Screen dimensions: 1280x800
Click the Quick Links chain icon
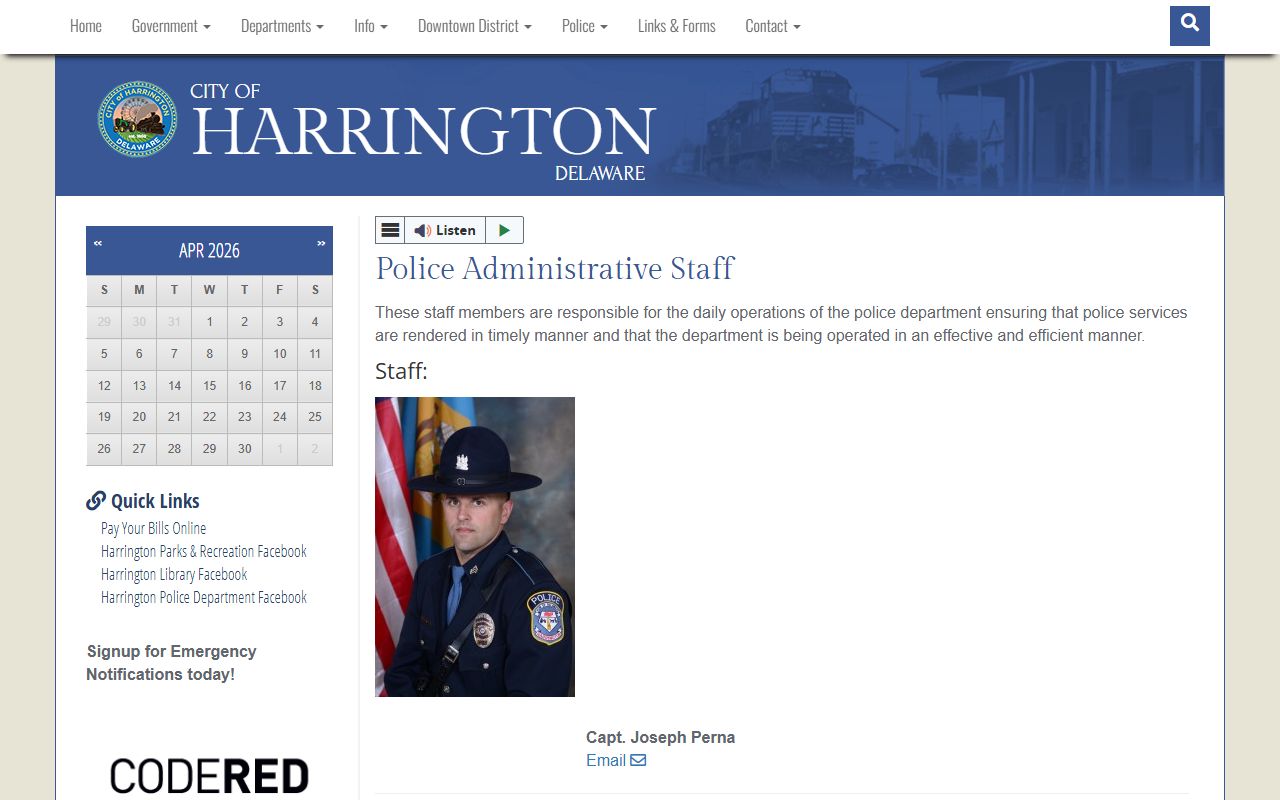pyautogui.click(x=96, y=501)
